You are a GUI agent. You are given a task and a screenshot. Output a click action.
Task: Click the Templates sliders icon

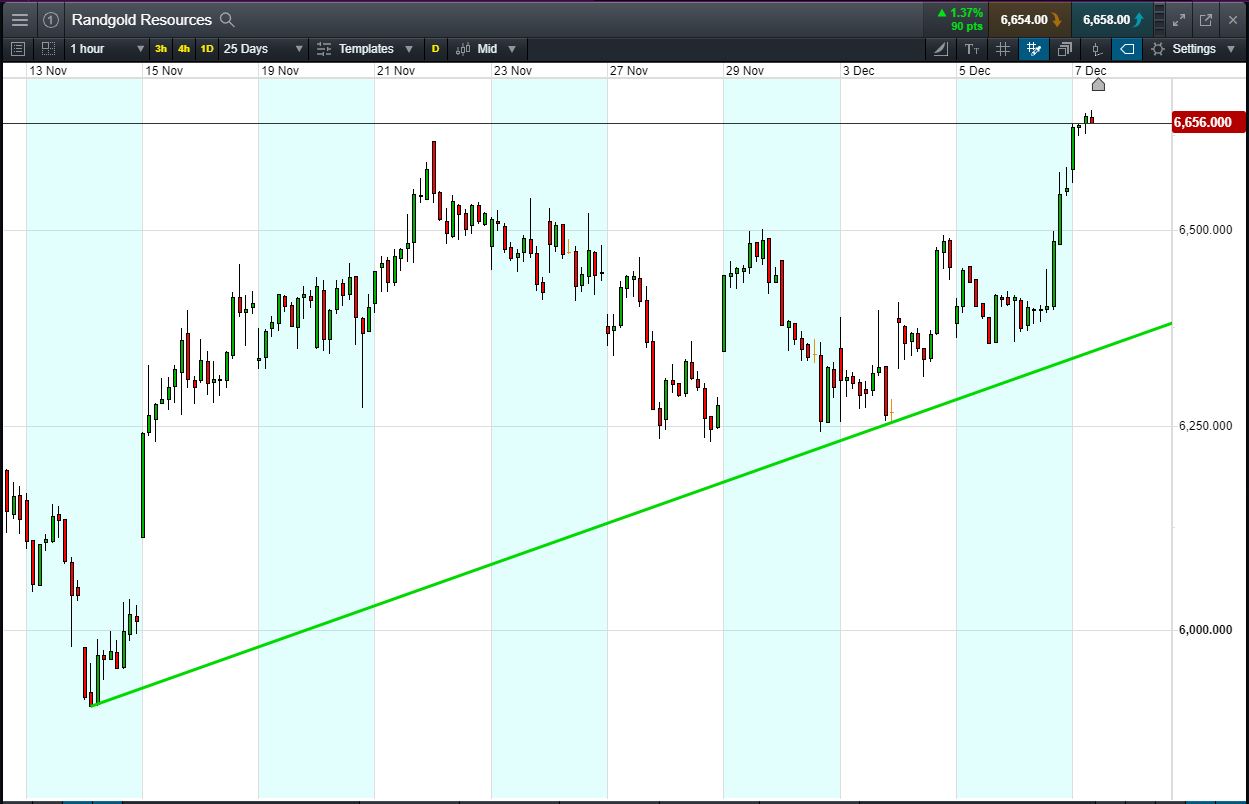(324, 48)
